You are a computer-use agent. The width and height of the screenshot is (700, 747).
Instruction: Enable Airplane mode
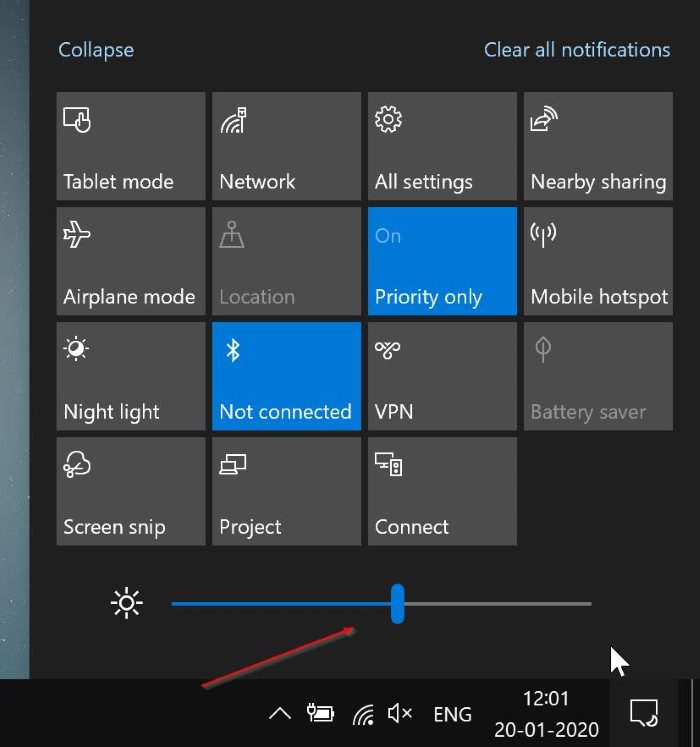130,261
